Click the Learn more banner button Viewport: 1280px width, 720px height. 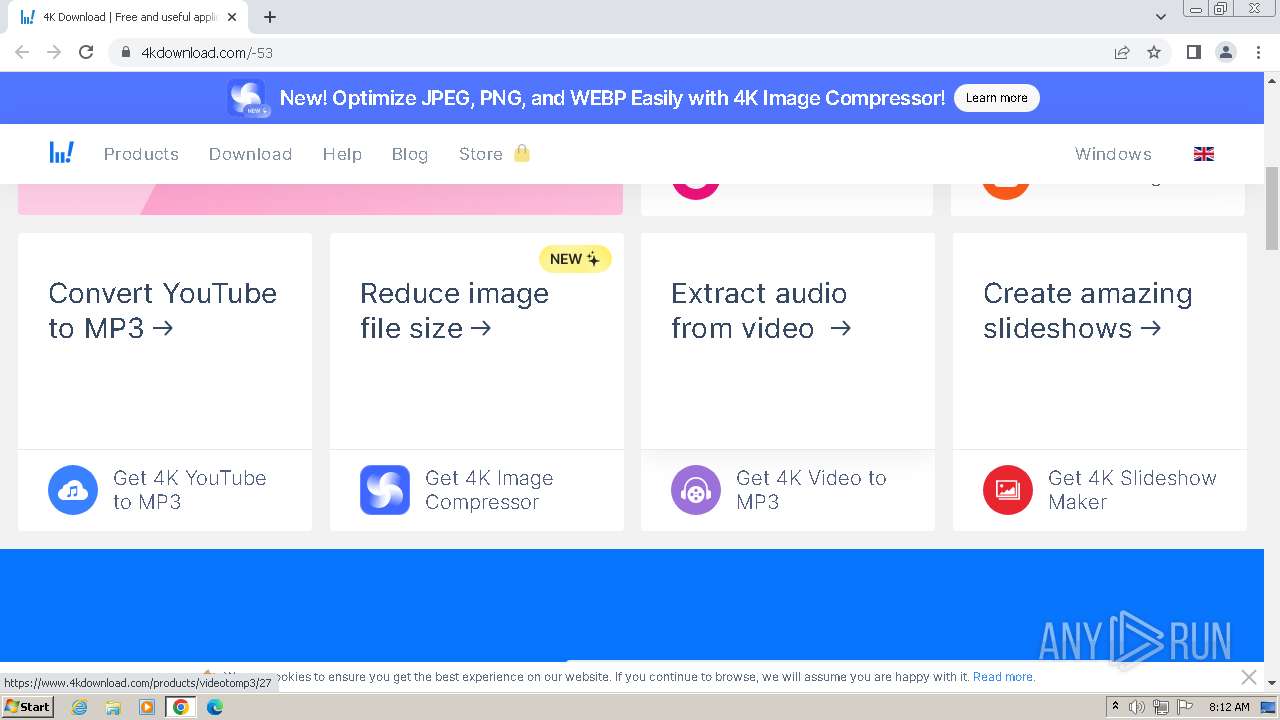pos(996,98)
